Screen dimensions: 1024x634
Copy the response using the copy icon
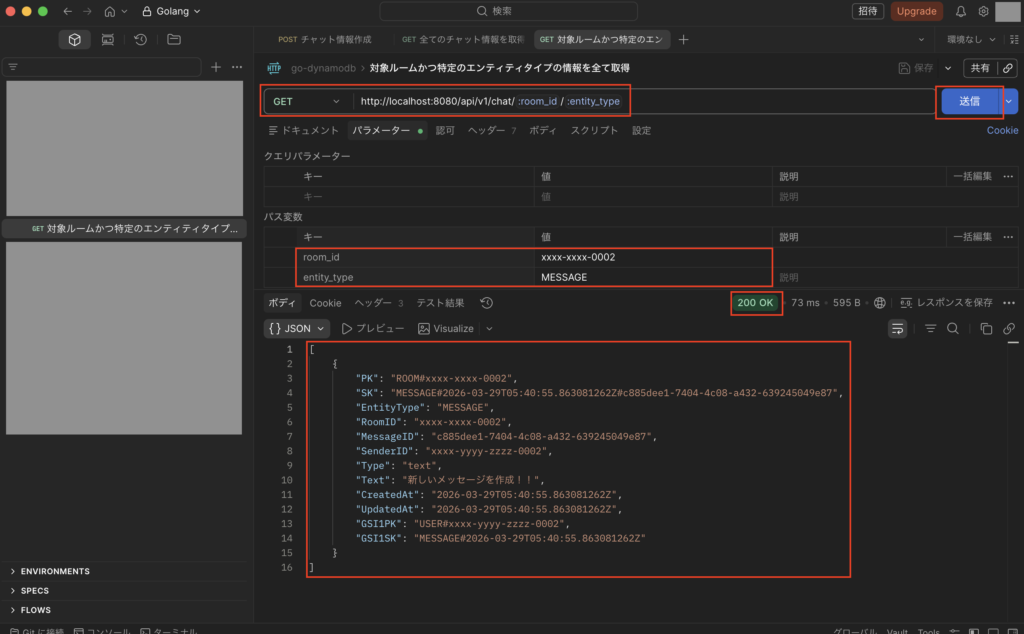click(x=986, y=328)
